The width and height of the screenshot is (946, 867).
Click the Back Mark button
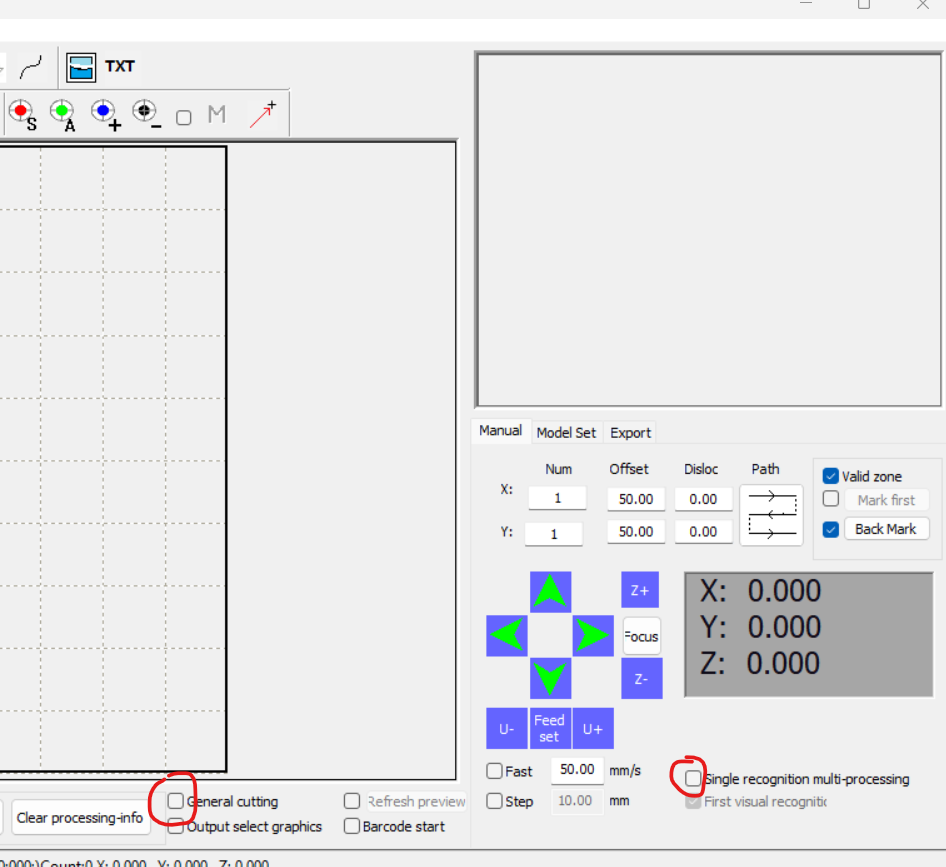pos(886,529)
